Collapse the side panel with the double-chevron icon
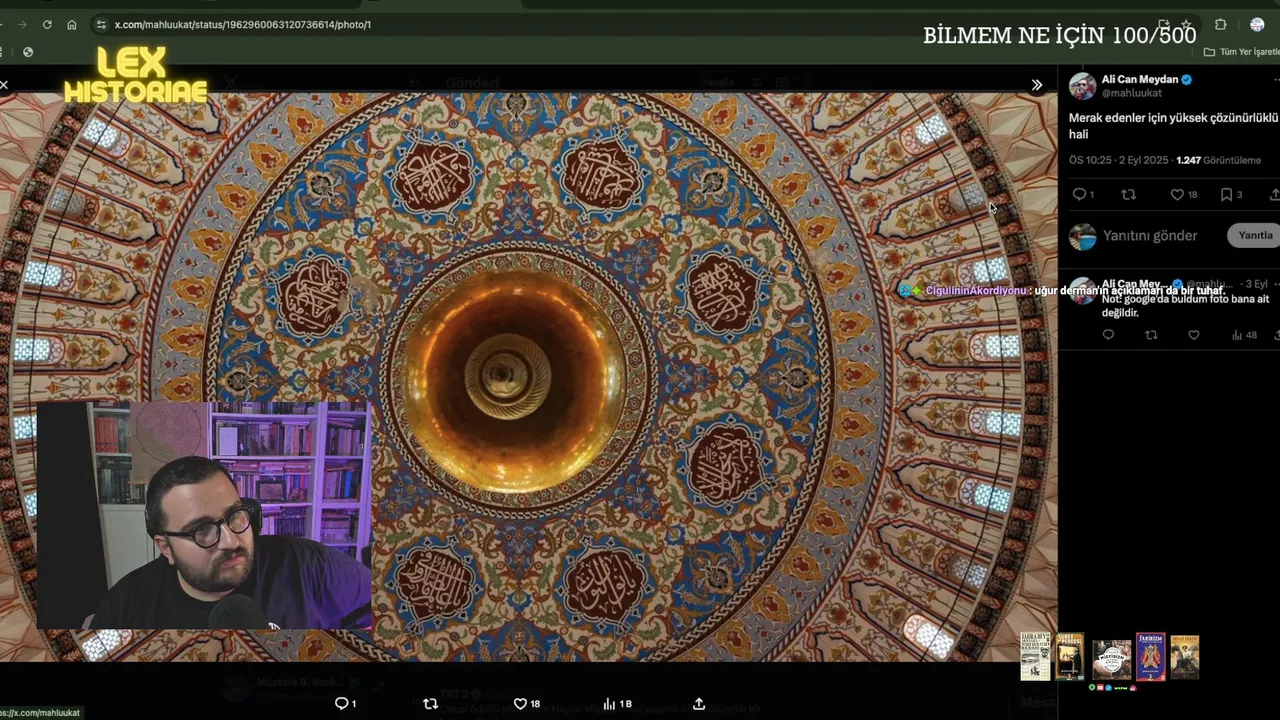The width and height of the screenshot is (1280, 720). (1037, 85)
